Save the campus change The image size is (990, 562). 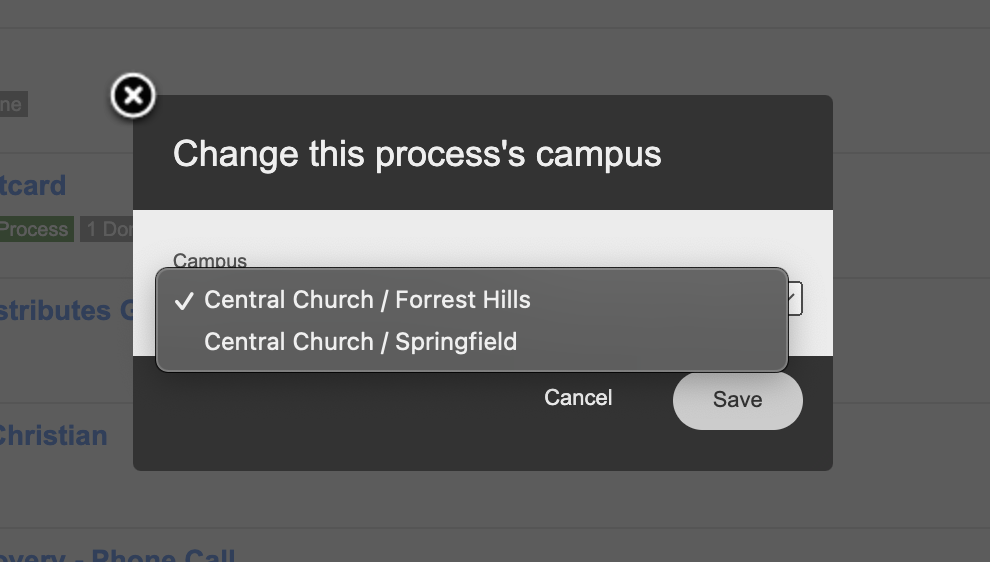pyautogui.click(x=737, y=400)
